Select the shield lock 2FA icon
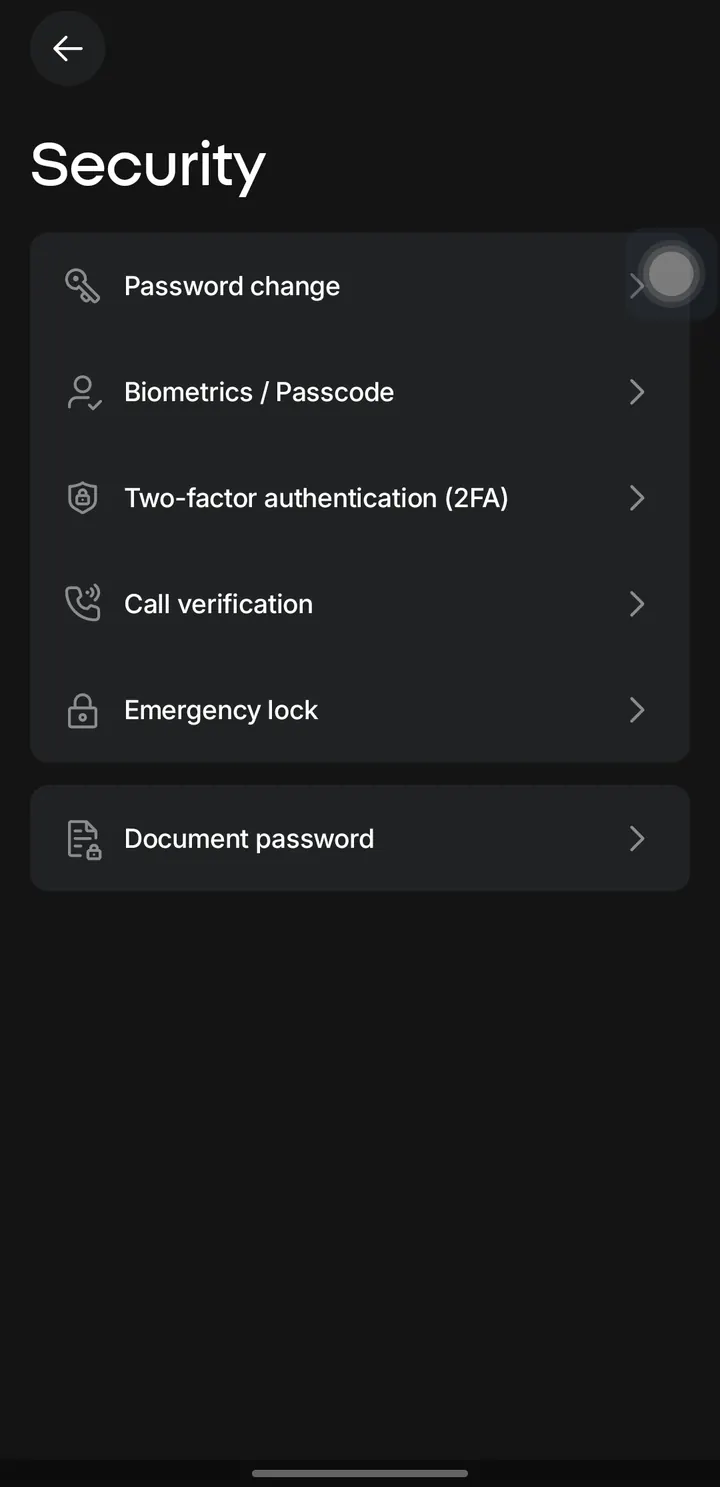The height and width of the screenshot is (1487, 720). (x=82, y=498)
